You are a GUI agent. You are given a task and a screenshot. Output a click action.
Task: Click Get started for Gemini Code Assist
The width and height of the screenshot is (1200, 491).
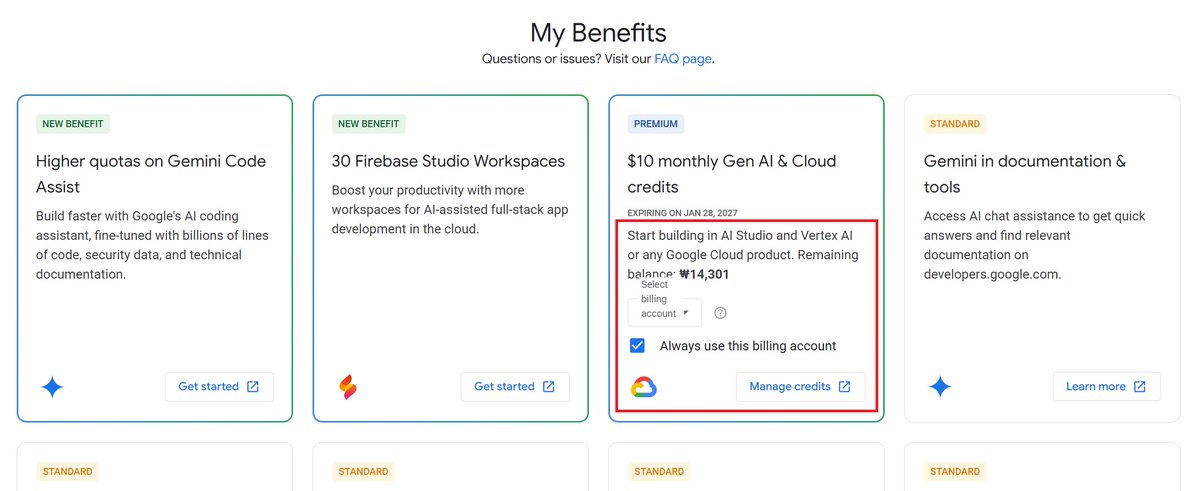(219, 387)
